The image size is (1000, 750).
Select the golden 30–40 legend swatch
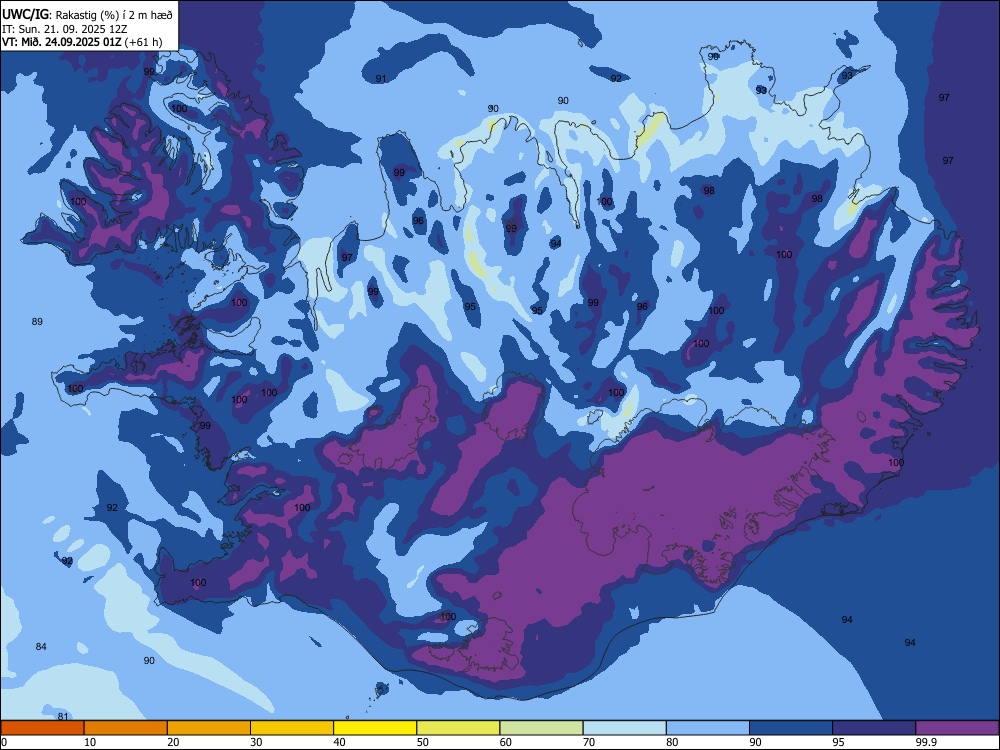tap(292, 728)
